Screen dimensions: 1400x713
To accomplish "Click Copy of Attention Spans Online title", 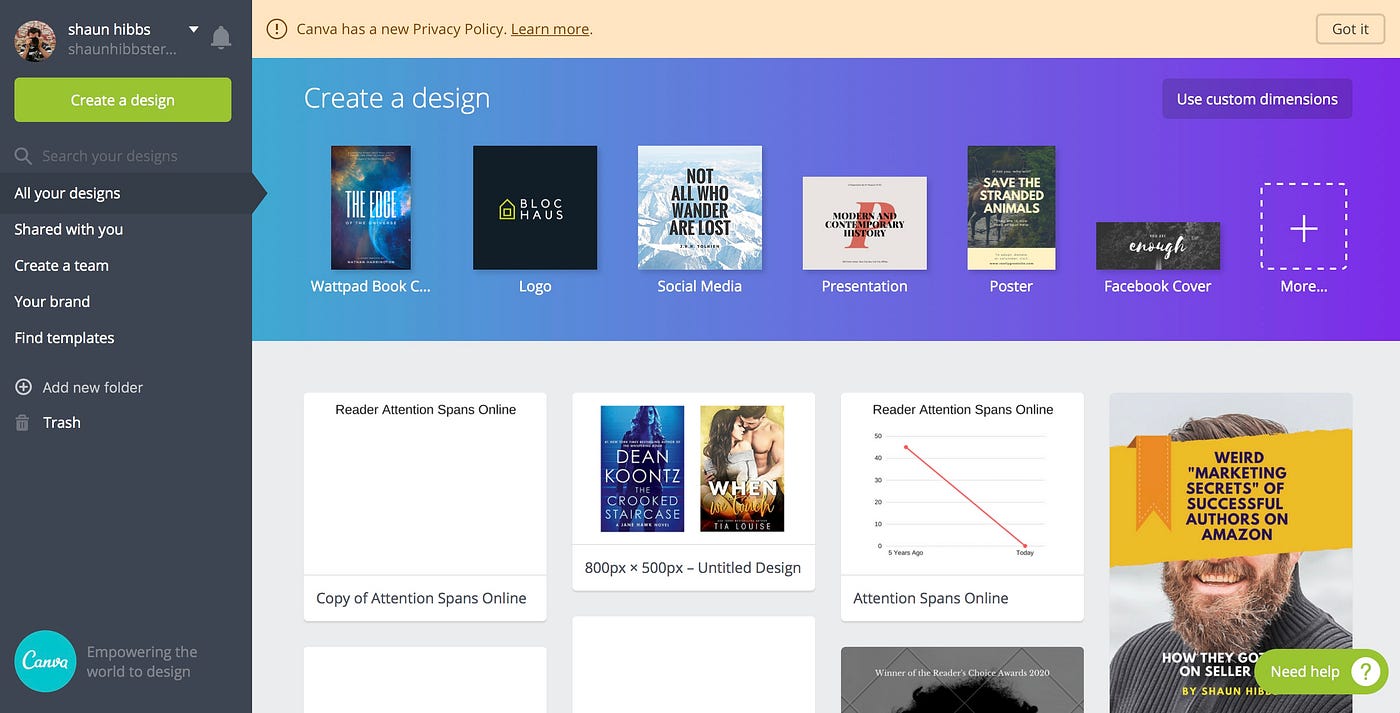I will click(421, 598).
